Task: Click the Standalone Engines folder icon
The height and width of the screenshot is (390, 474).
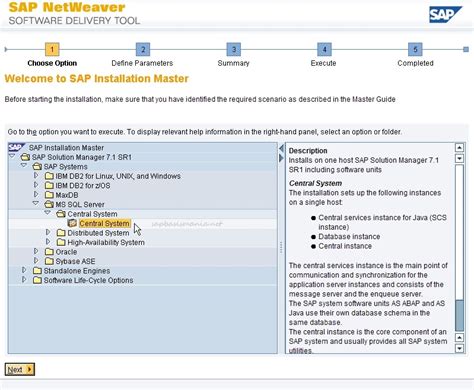Action: [x=37, y=270]
